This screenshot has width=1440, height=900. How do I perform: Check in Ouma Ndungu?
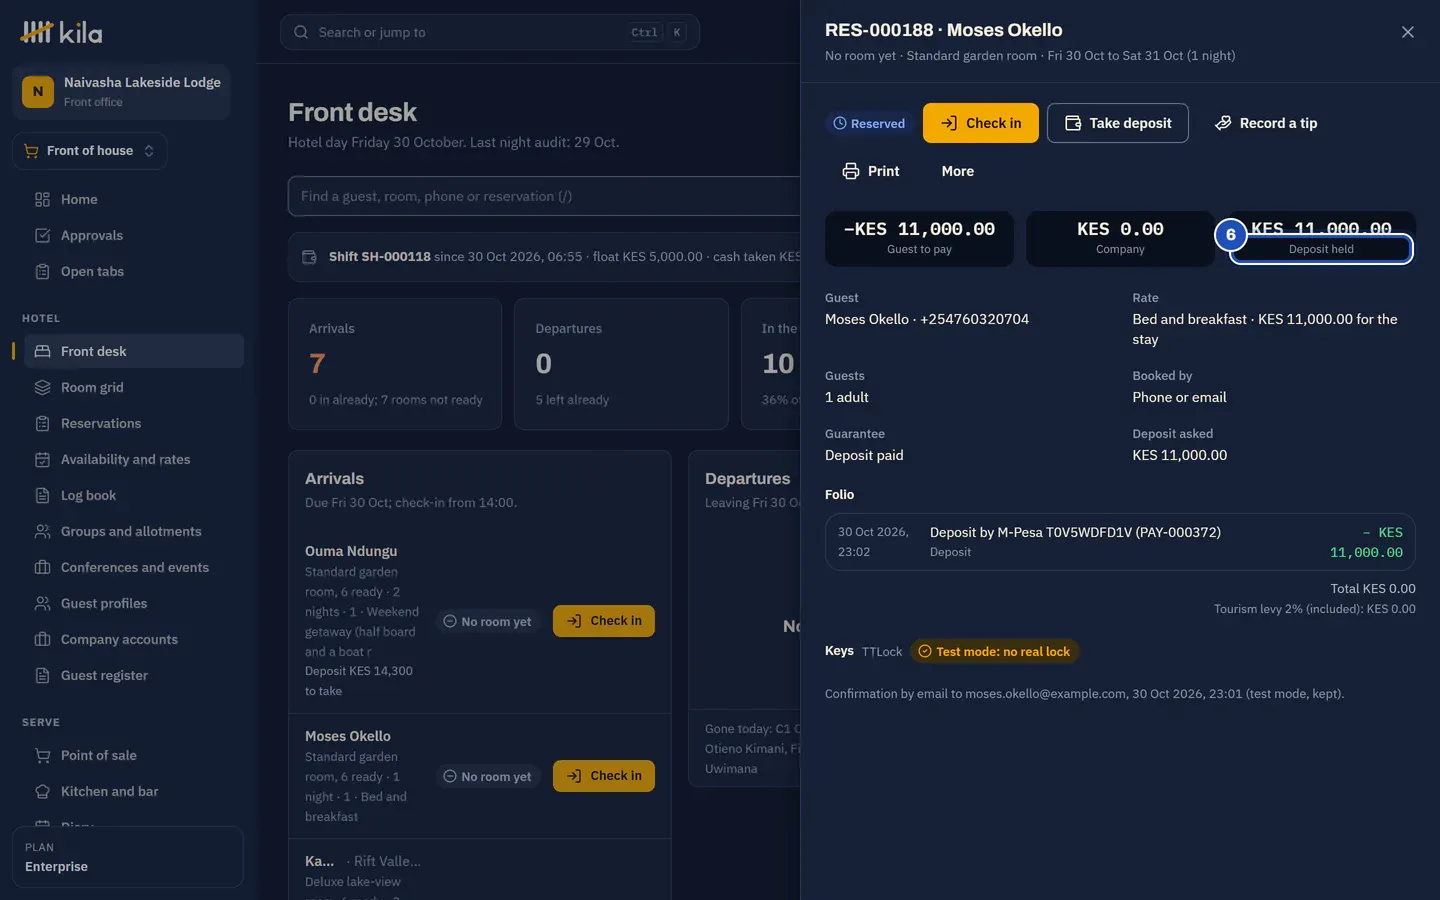(x=604, y=621)
